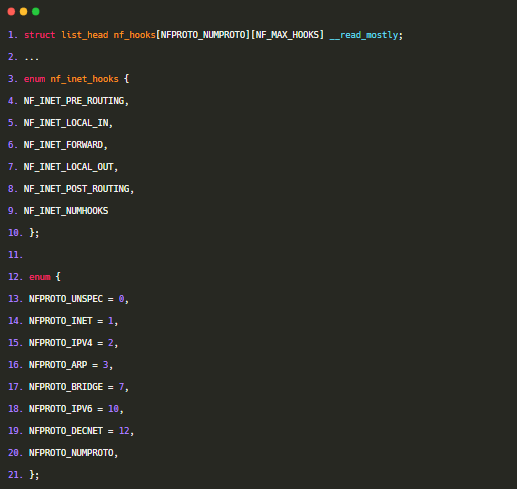Click the closing brace on line 10
517x489 pixels.
coord(32,233)
